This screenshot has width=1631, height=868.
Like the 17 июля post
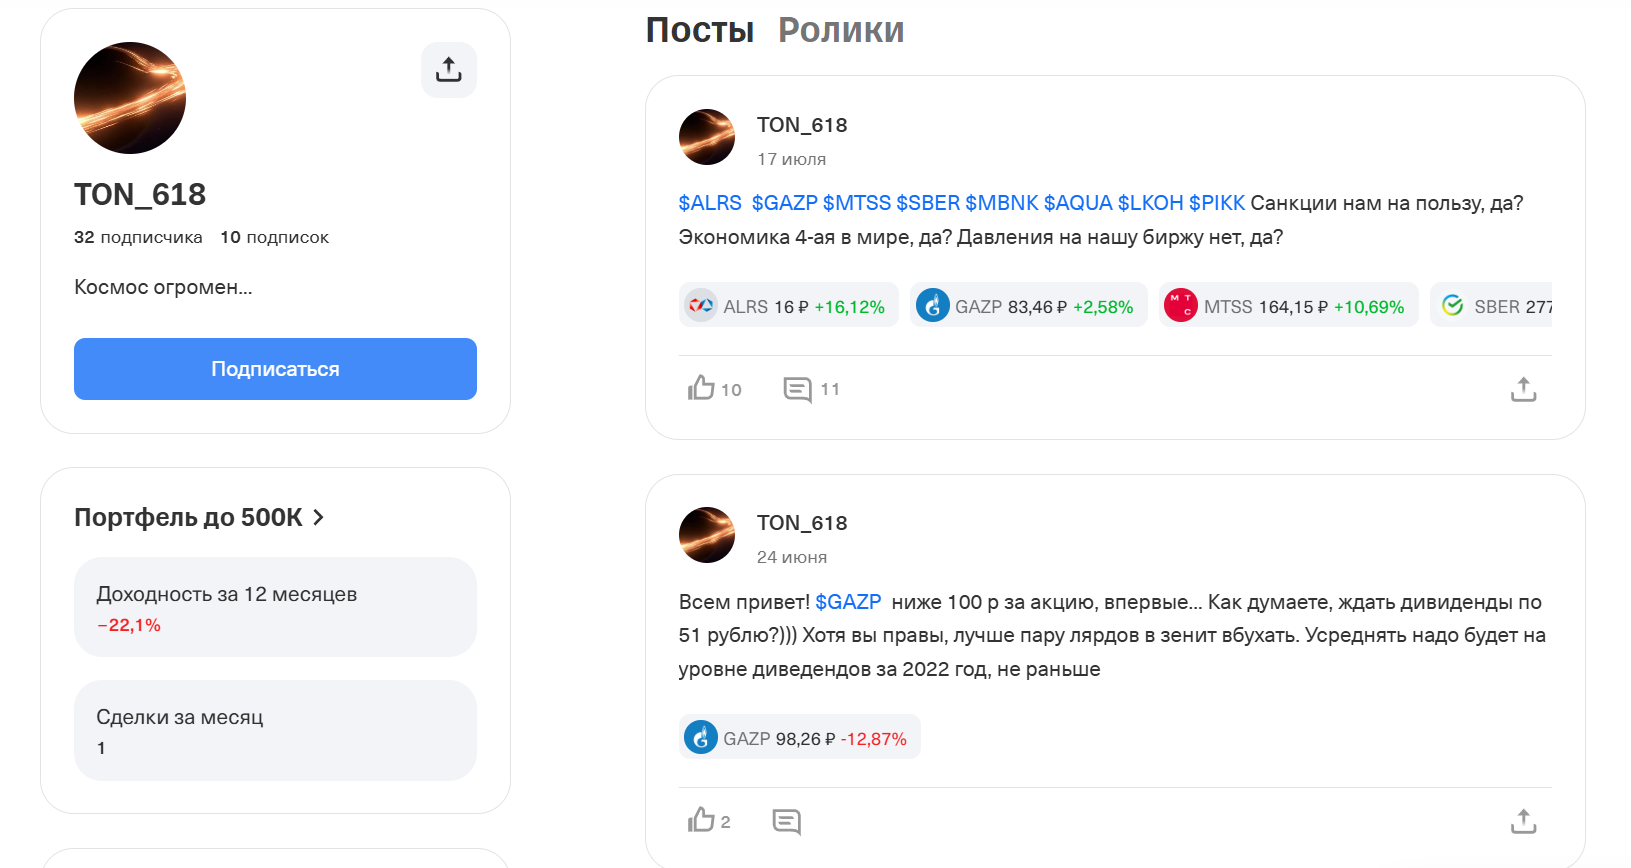(x=714, y=389)
